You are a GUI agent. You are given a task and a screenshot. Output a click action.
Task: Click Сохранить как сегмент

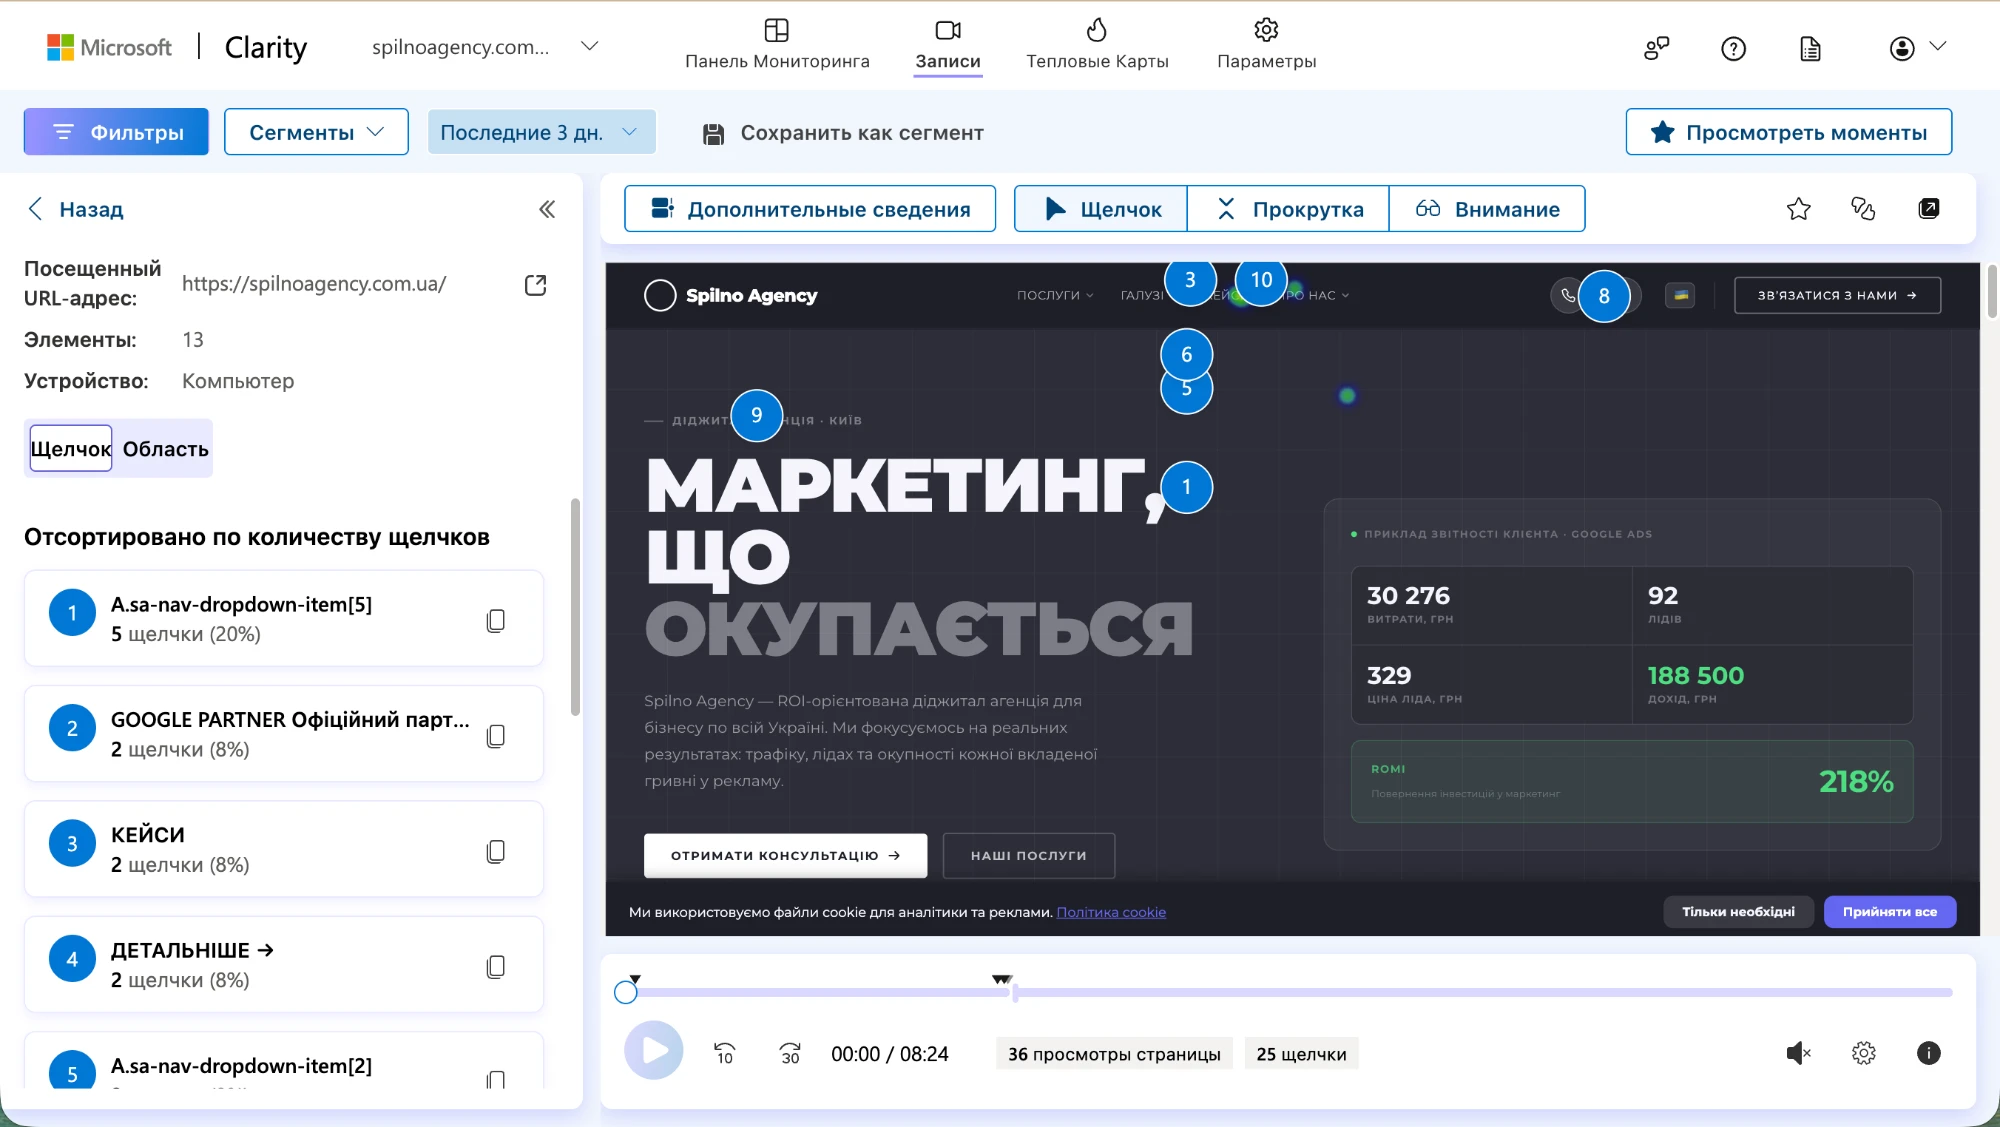(x=843, y=133)
